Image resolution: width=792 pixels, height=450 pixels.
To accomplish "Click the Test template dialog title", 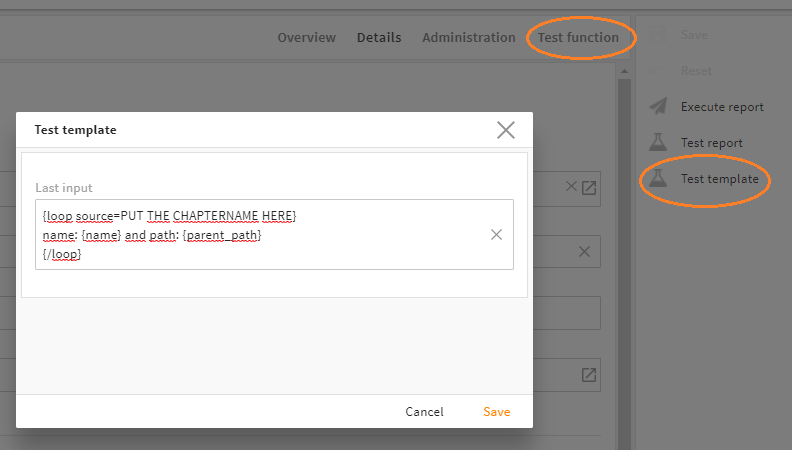I will click(75, 130).
